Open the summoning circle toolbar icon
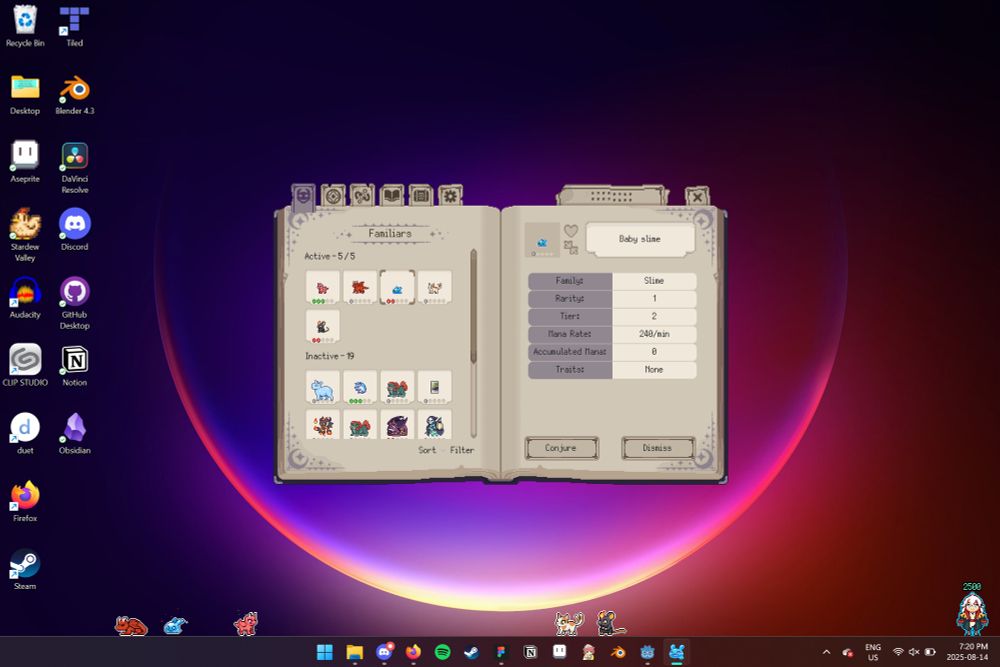This screenshot has width=1000, height=667. pyautogui.click(x=333, y=196)
